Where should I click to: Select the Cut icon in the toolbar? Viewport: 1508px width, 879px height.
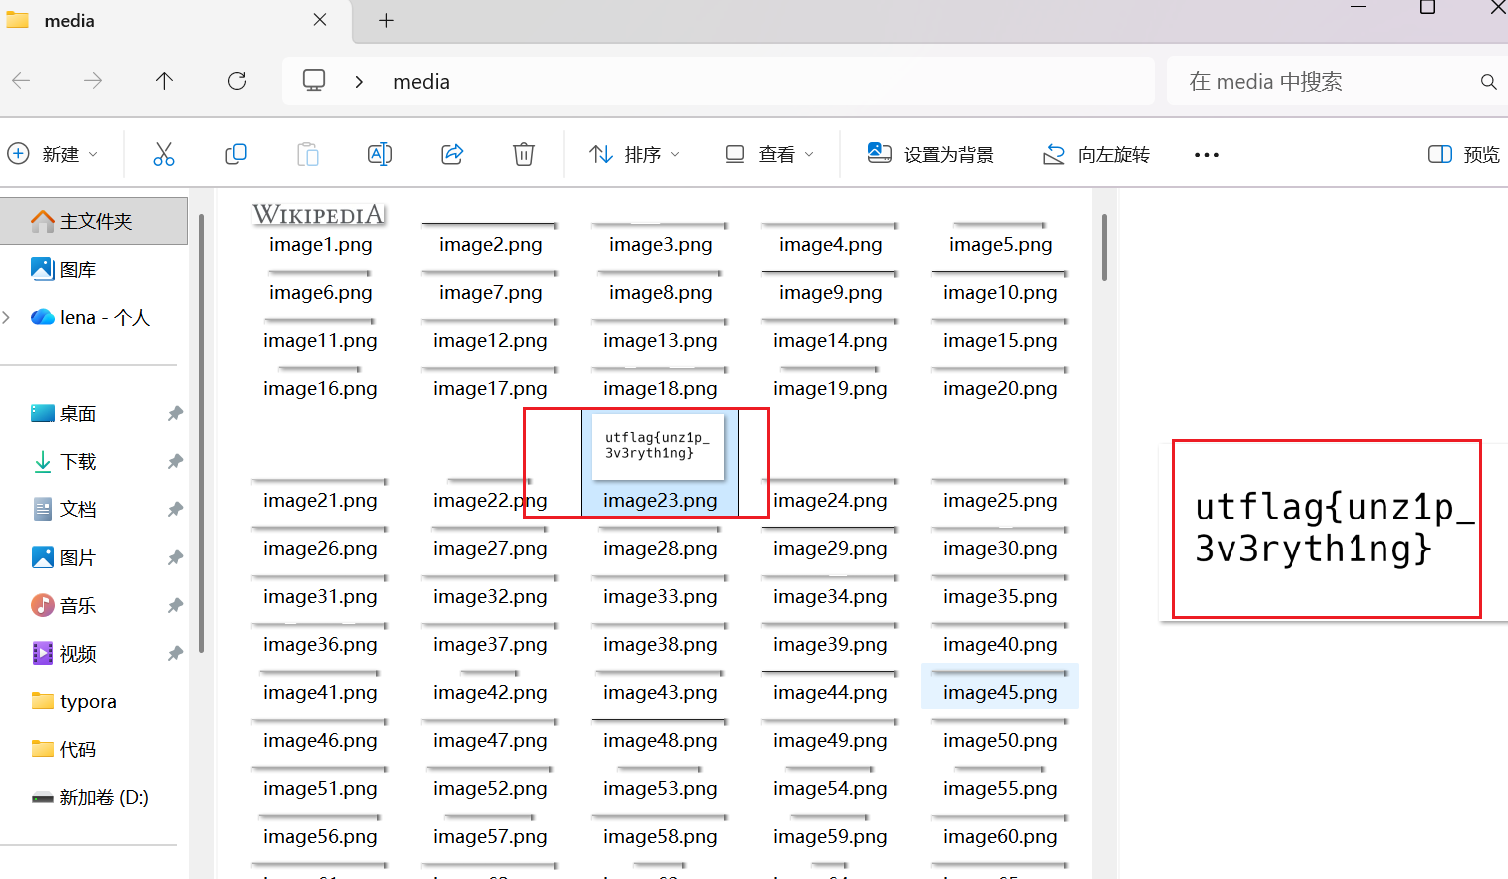click(x=163, y=154)
